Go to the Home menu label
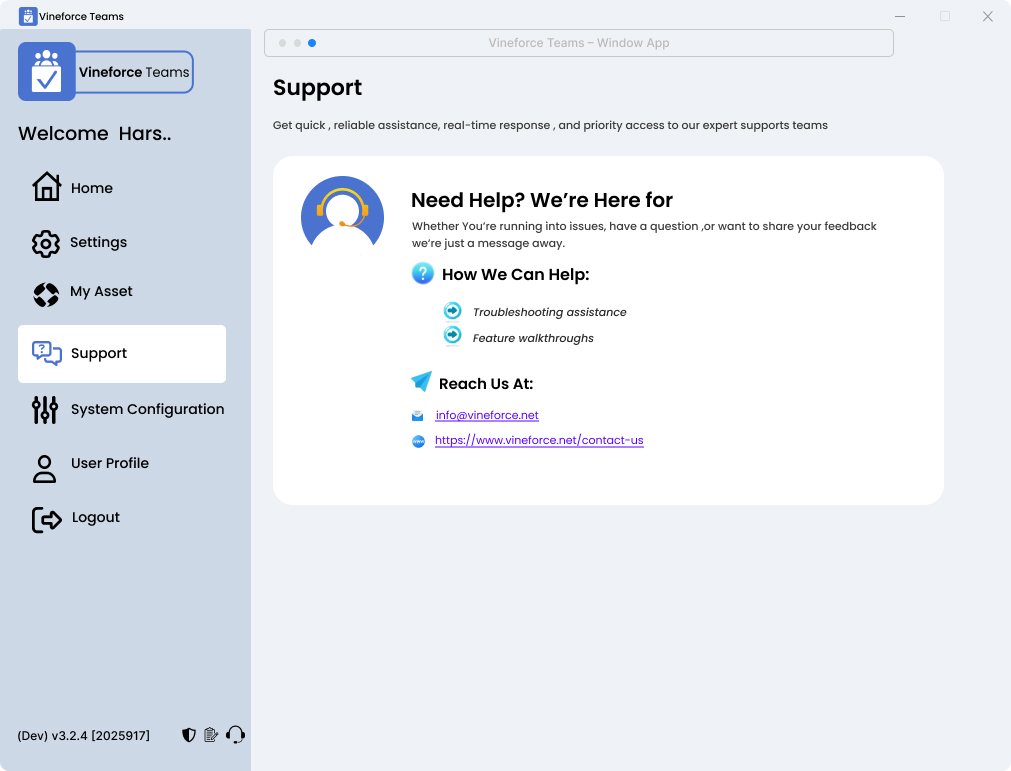This screenshot has width=1011, height=771. coord(92,188)
